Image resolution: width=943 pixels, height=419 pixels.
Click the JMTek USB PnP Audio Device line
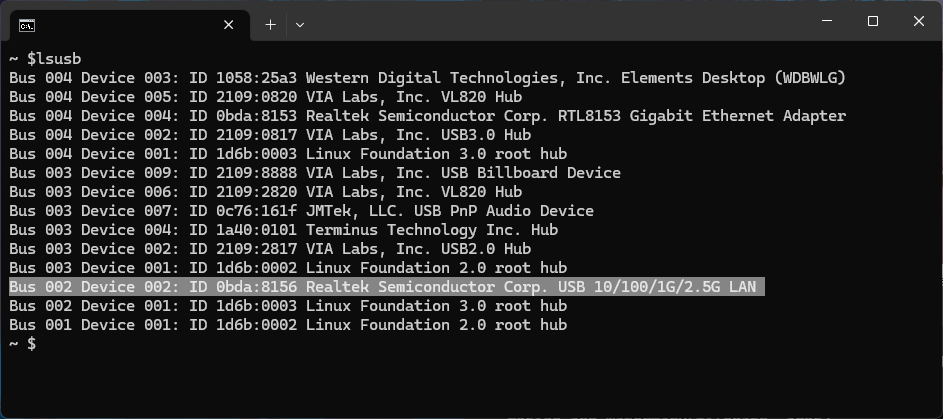point(301,211)
